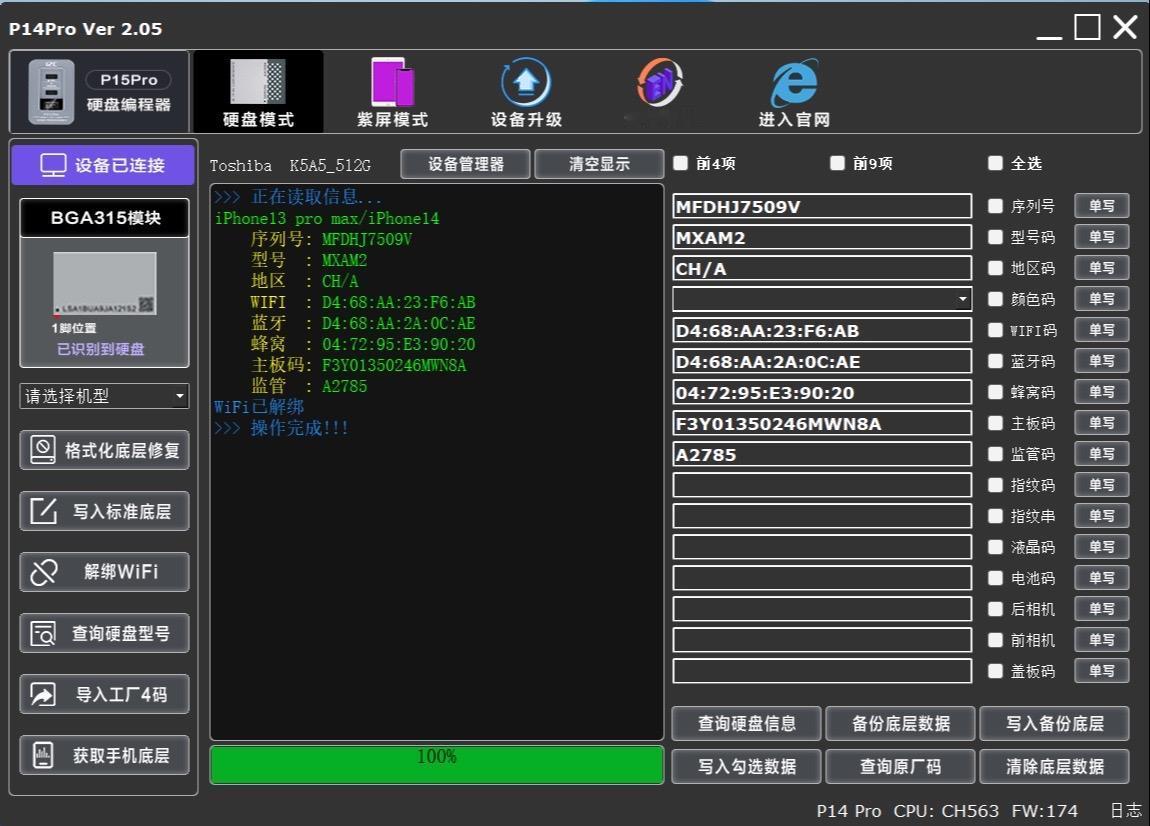This screenshot has width=1150, height=826.
Task: Check the 颜色码 checkbox
Action: click(995, 299)
